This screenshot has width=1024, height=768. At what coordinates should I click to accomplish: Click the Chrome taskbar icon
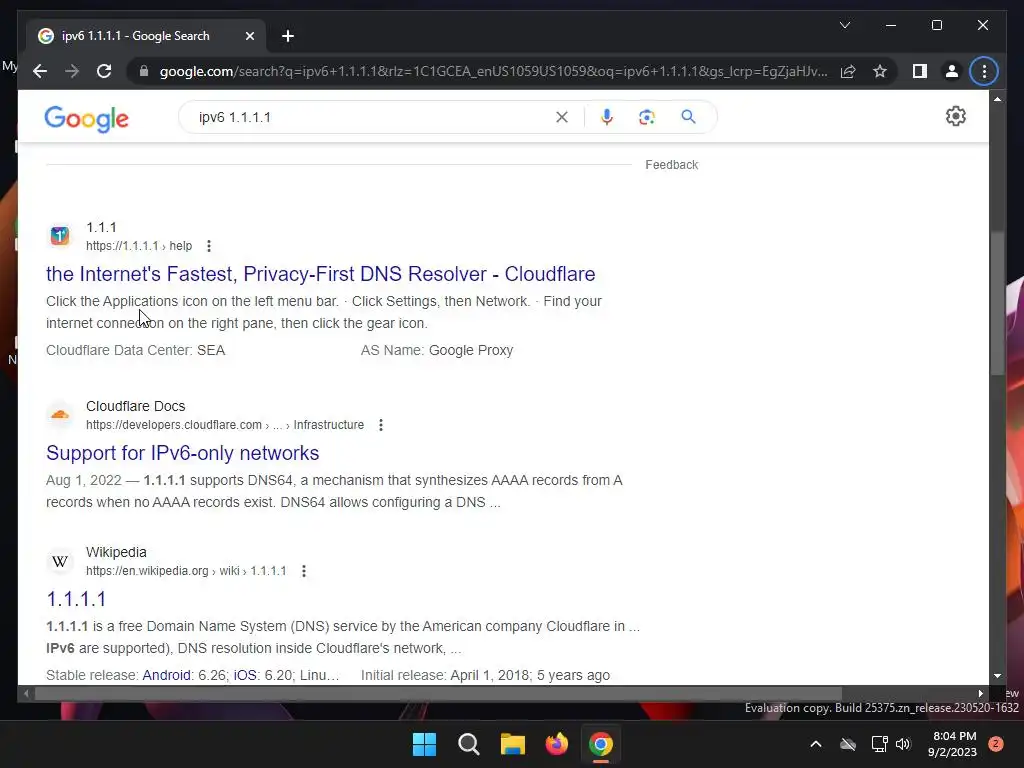point(601,744)
